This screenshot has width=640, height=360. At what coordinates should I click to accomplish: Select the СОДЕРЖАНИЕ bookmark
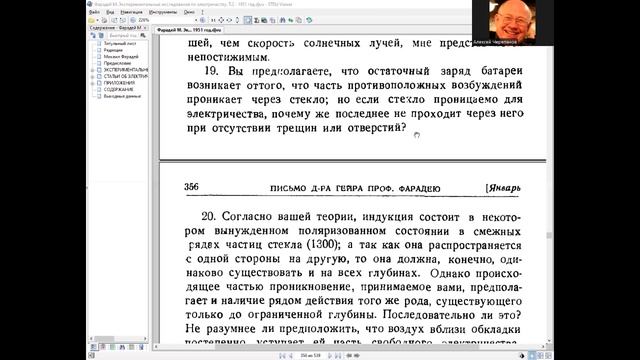point(118,89)
